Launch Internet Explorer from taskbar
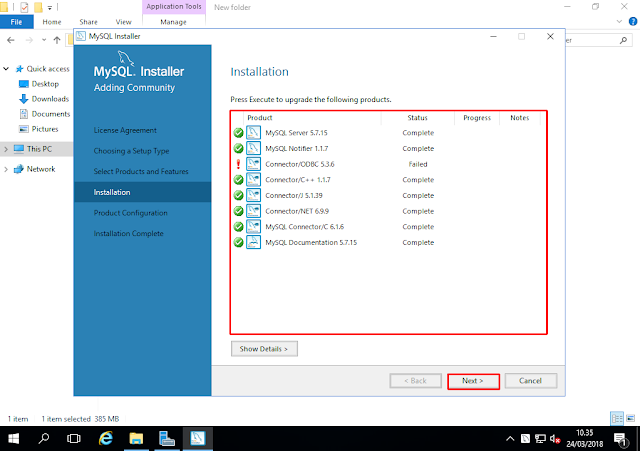Viewport: 640px width, 451px height. pos(106,439)
